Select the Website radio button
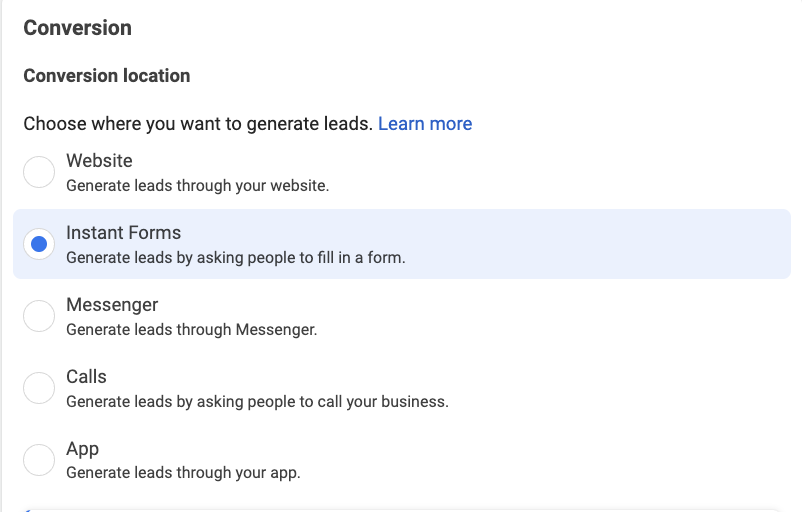Viewport: 802px width, 512px height. click(39, 172)
